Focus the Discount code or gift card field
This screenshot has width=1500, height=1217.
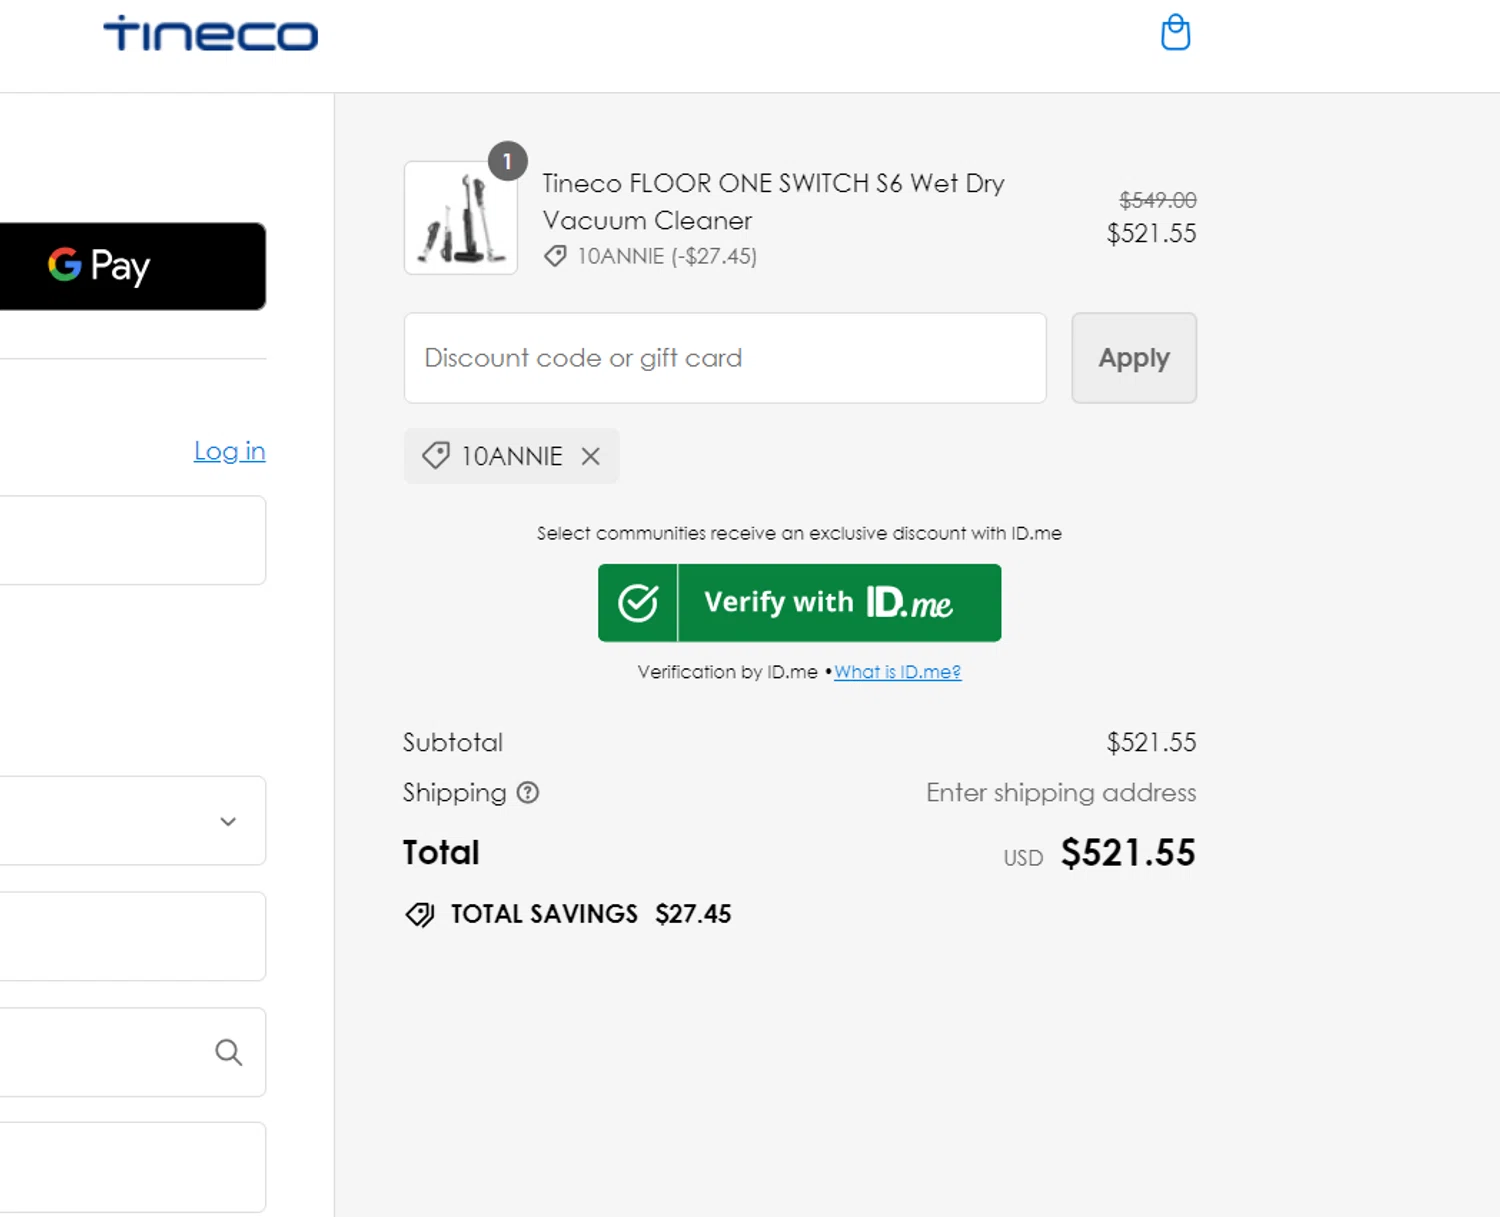(725, 358)
